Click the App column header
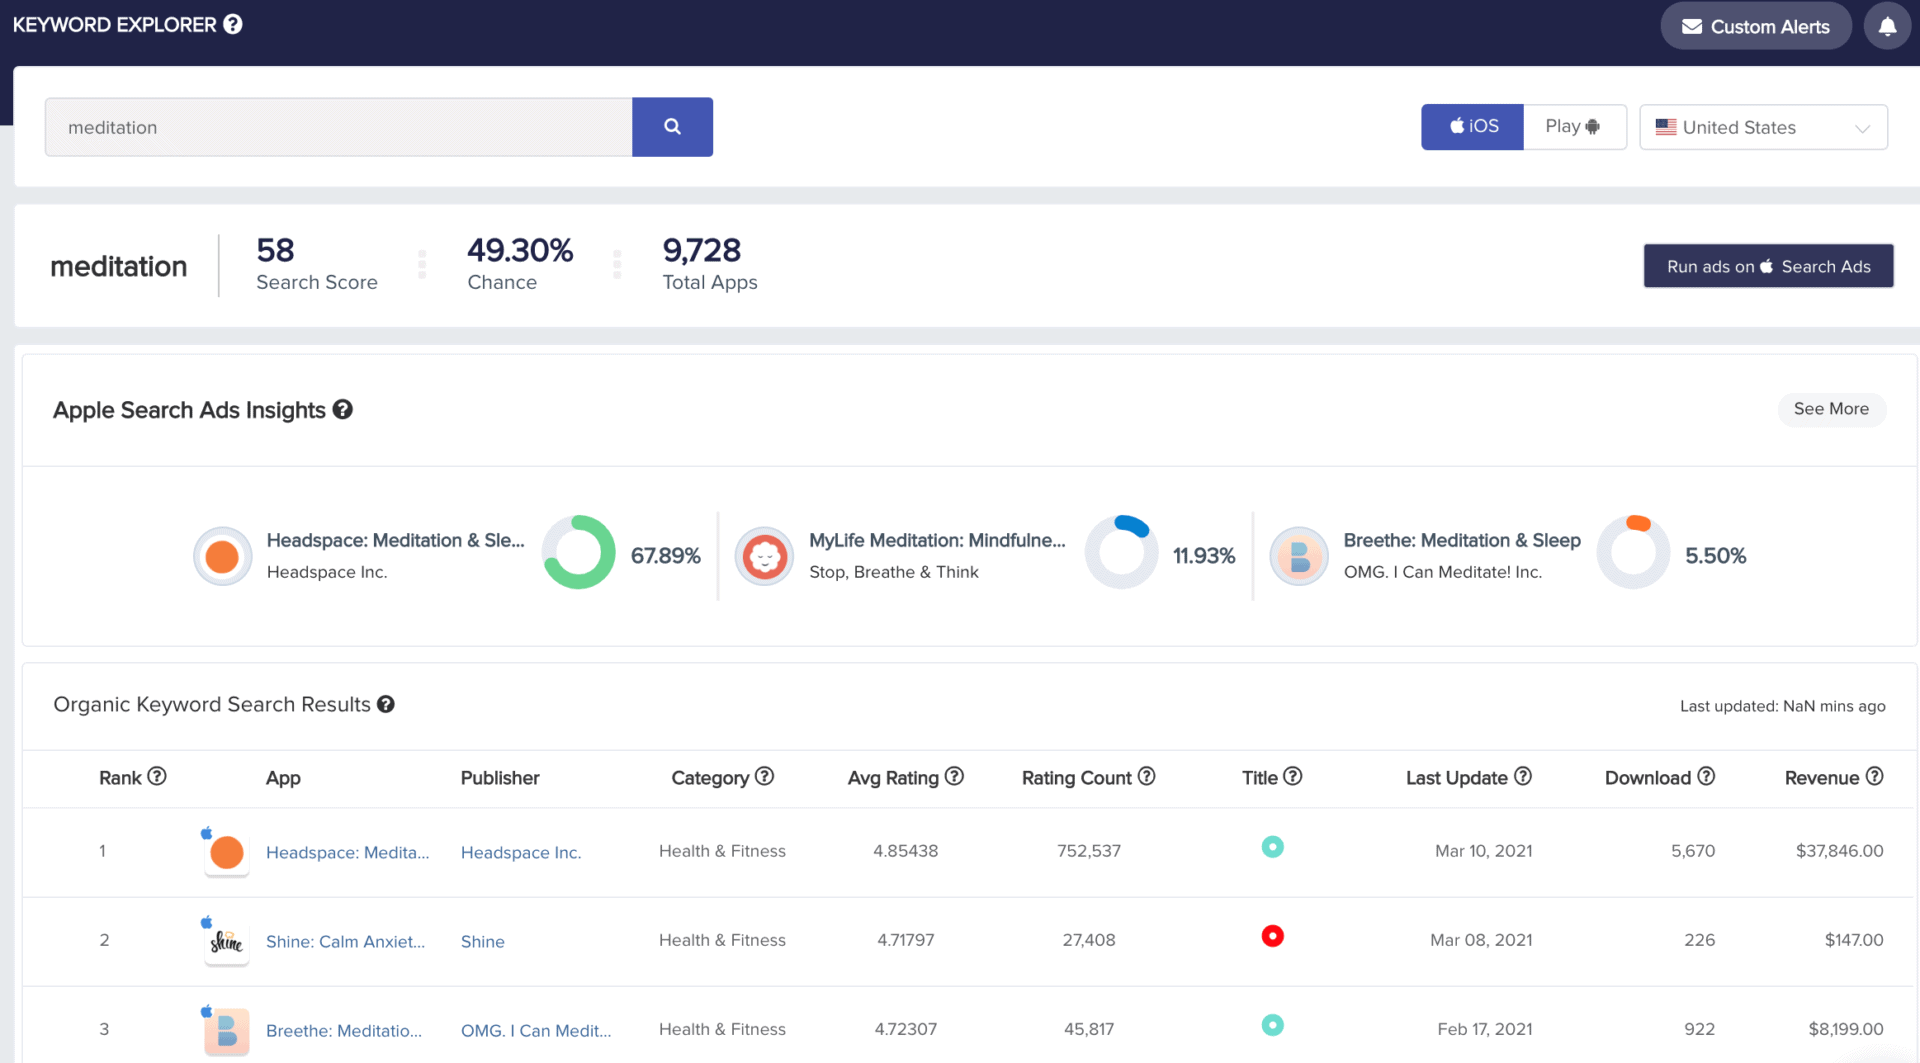 (283, 778)
